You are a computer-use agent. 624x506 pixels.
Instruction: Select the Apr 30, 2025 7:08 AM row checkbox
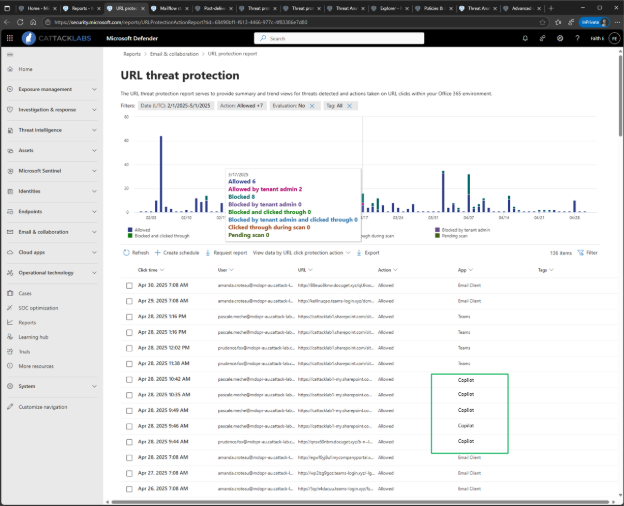[x=129, y=286]
